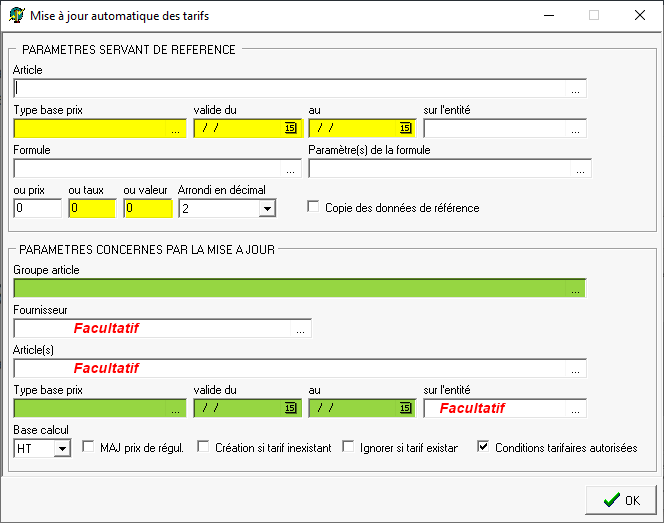Uncheck 'Conditions tarifaires autorisées' checkbox

(x=484, y=447)
